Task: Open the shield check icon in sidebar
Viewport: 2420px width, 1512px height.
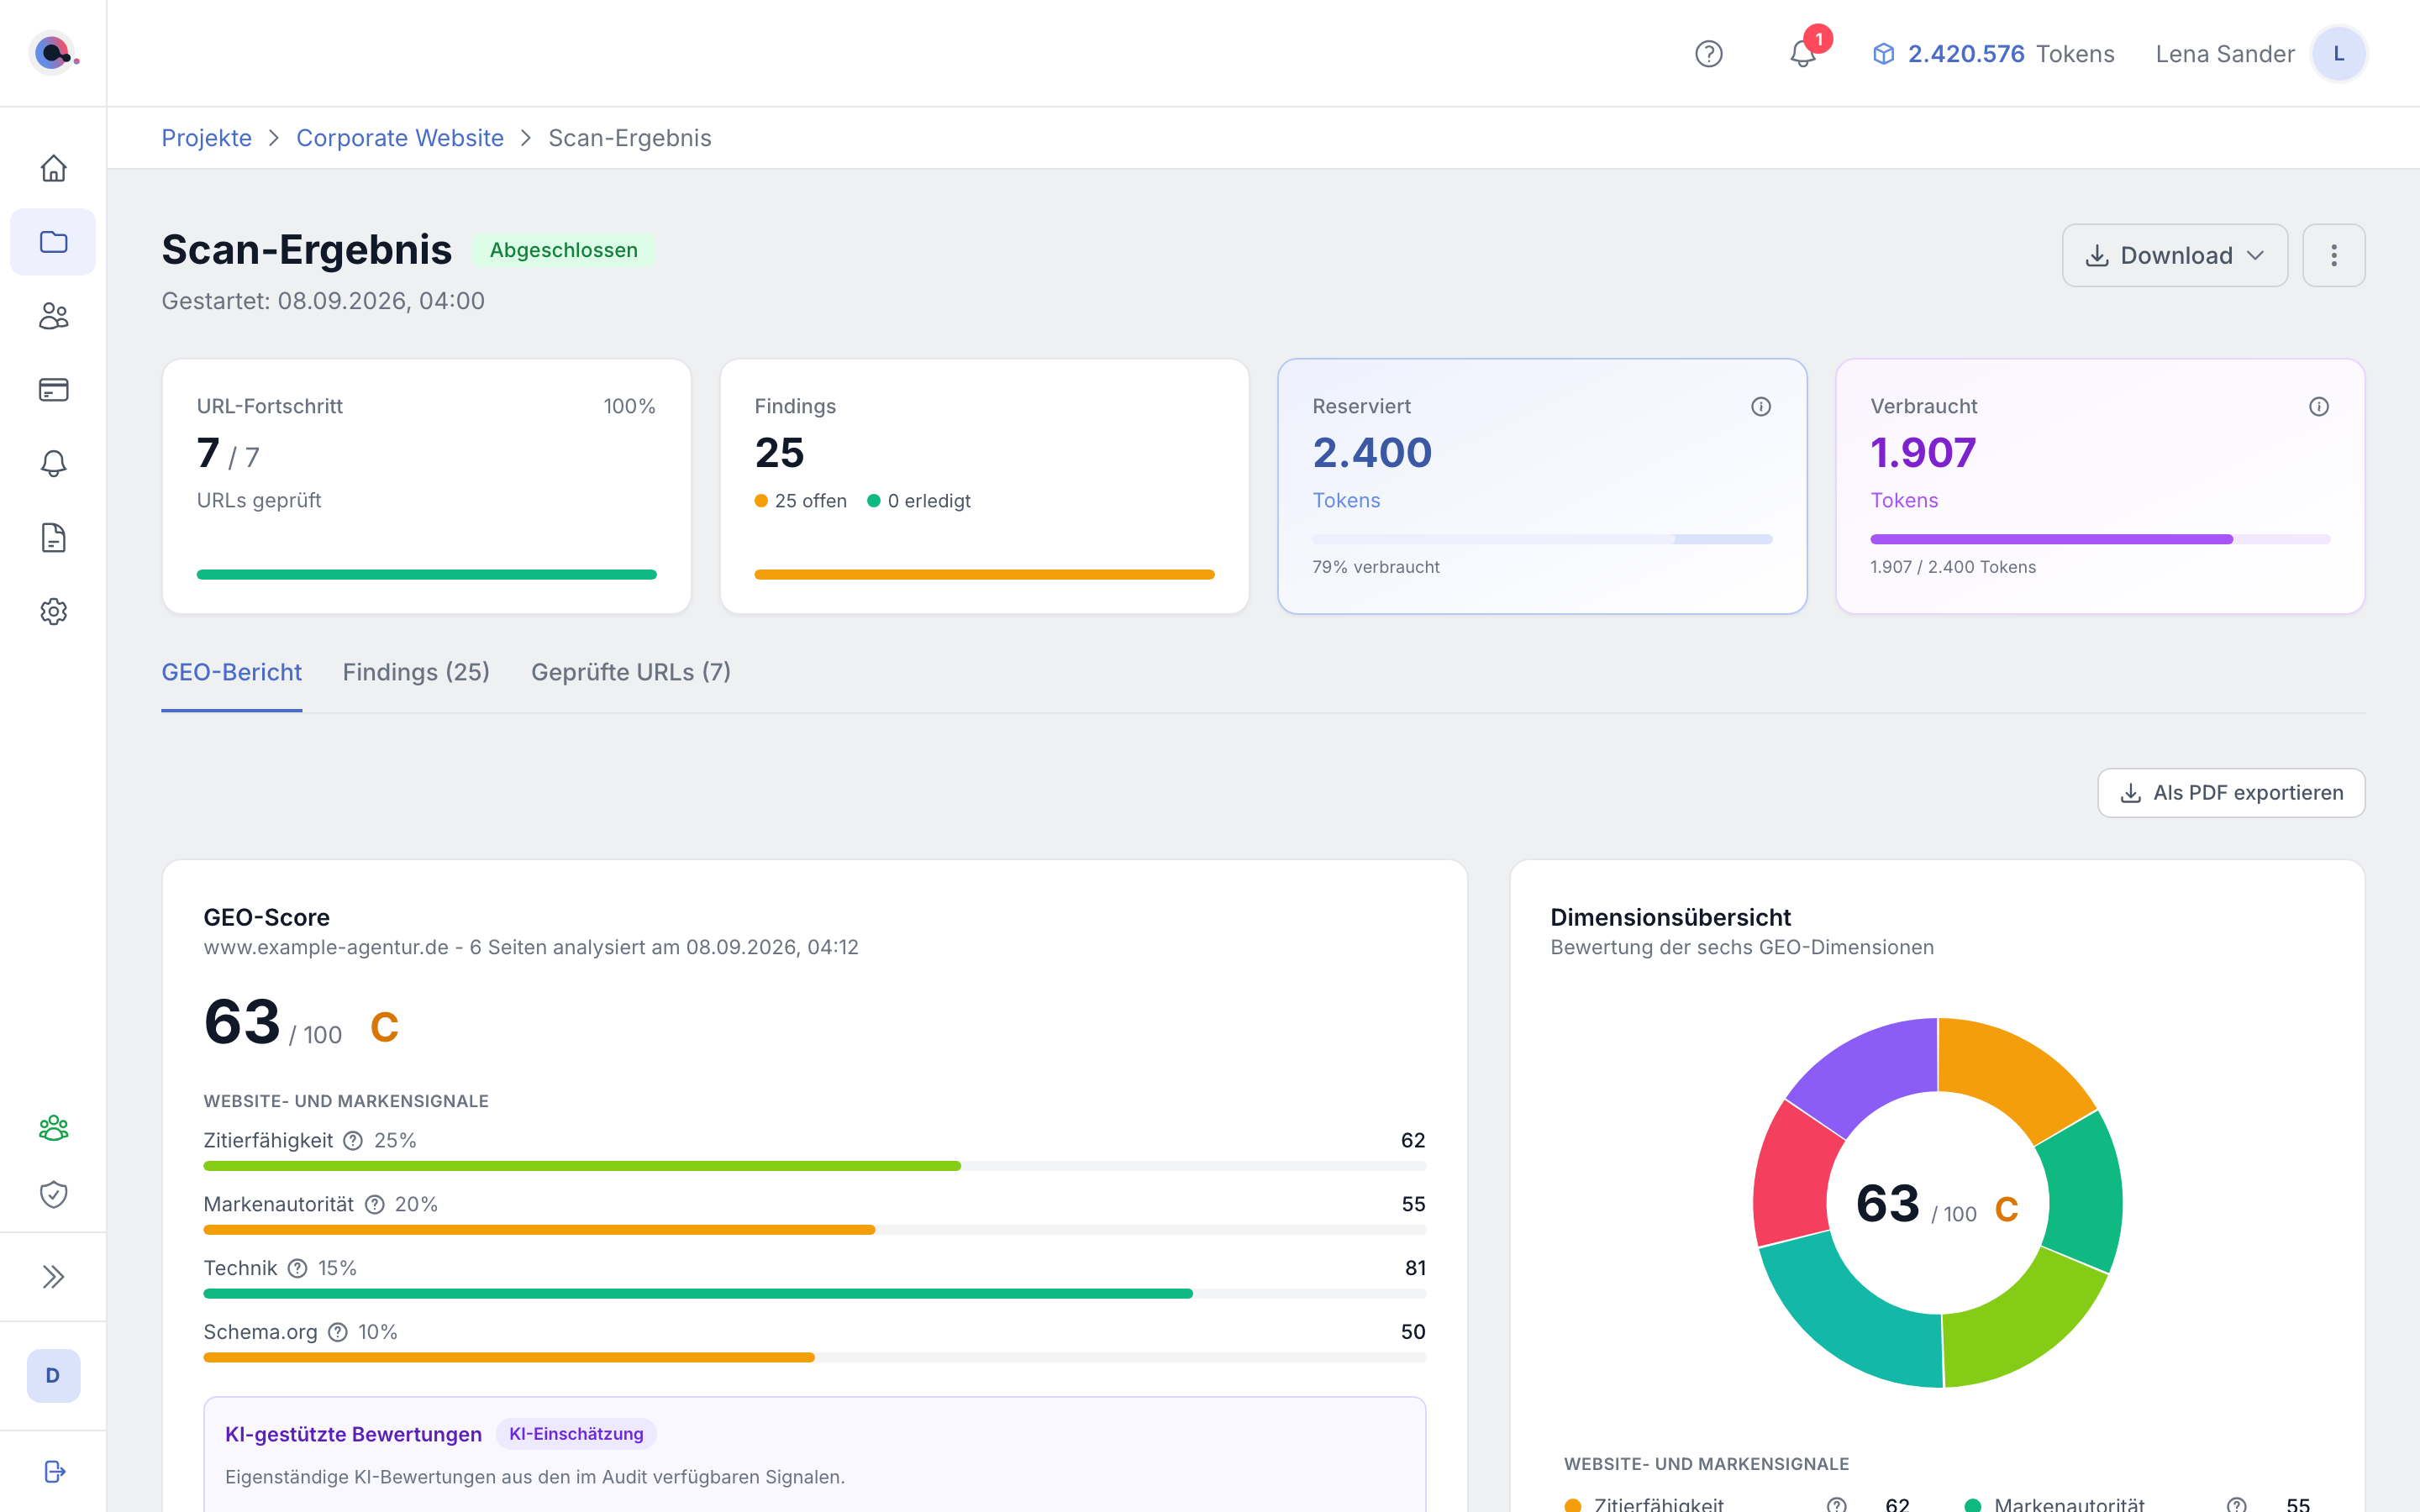Action: pyautogui.click(x=53, y=1194)
